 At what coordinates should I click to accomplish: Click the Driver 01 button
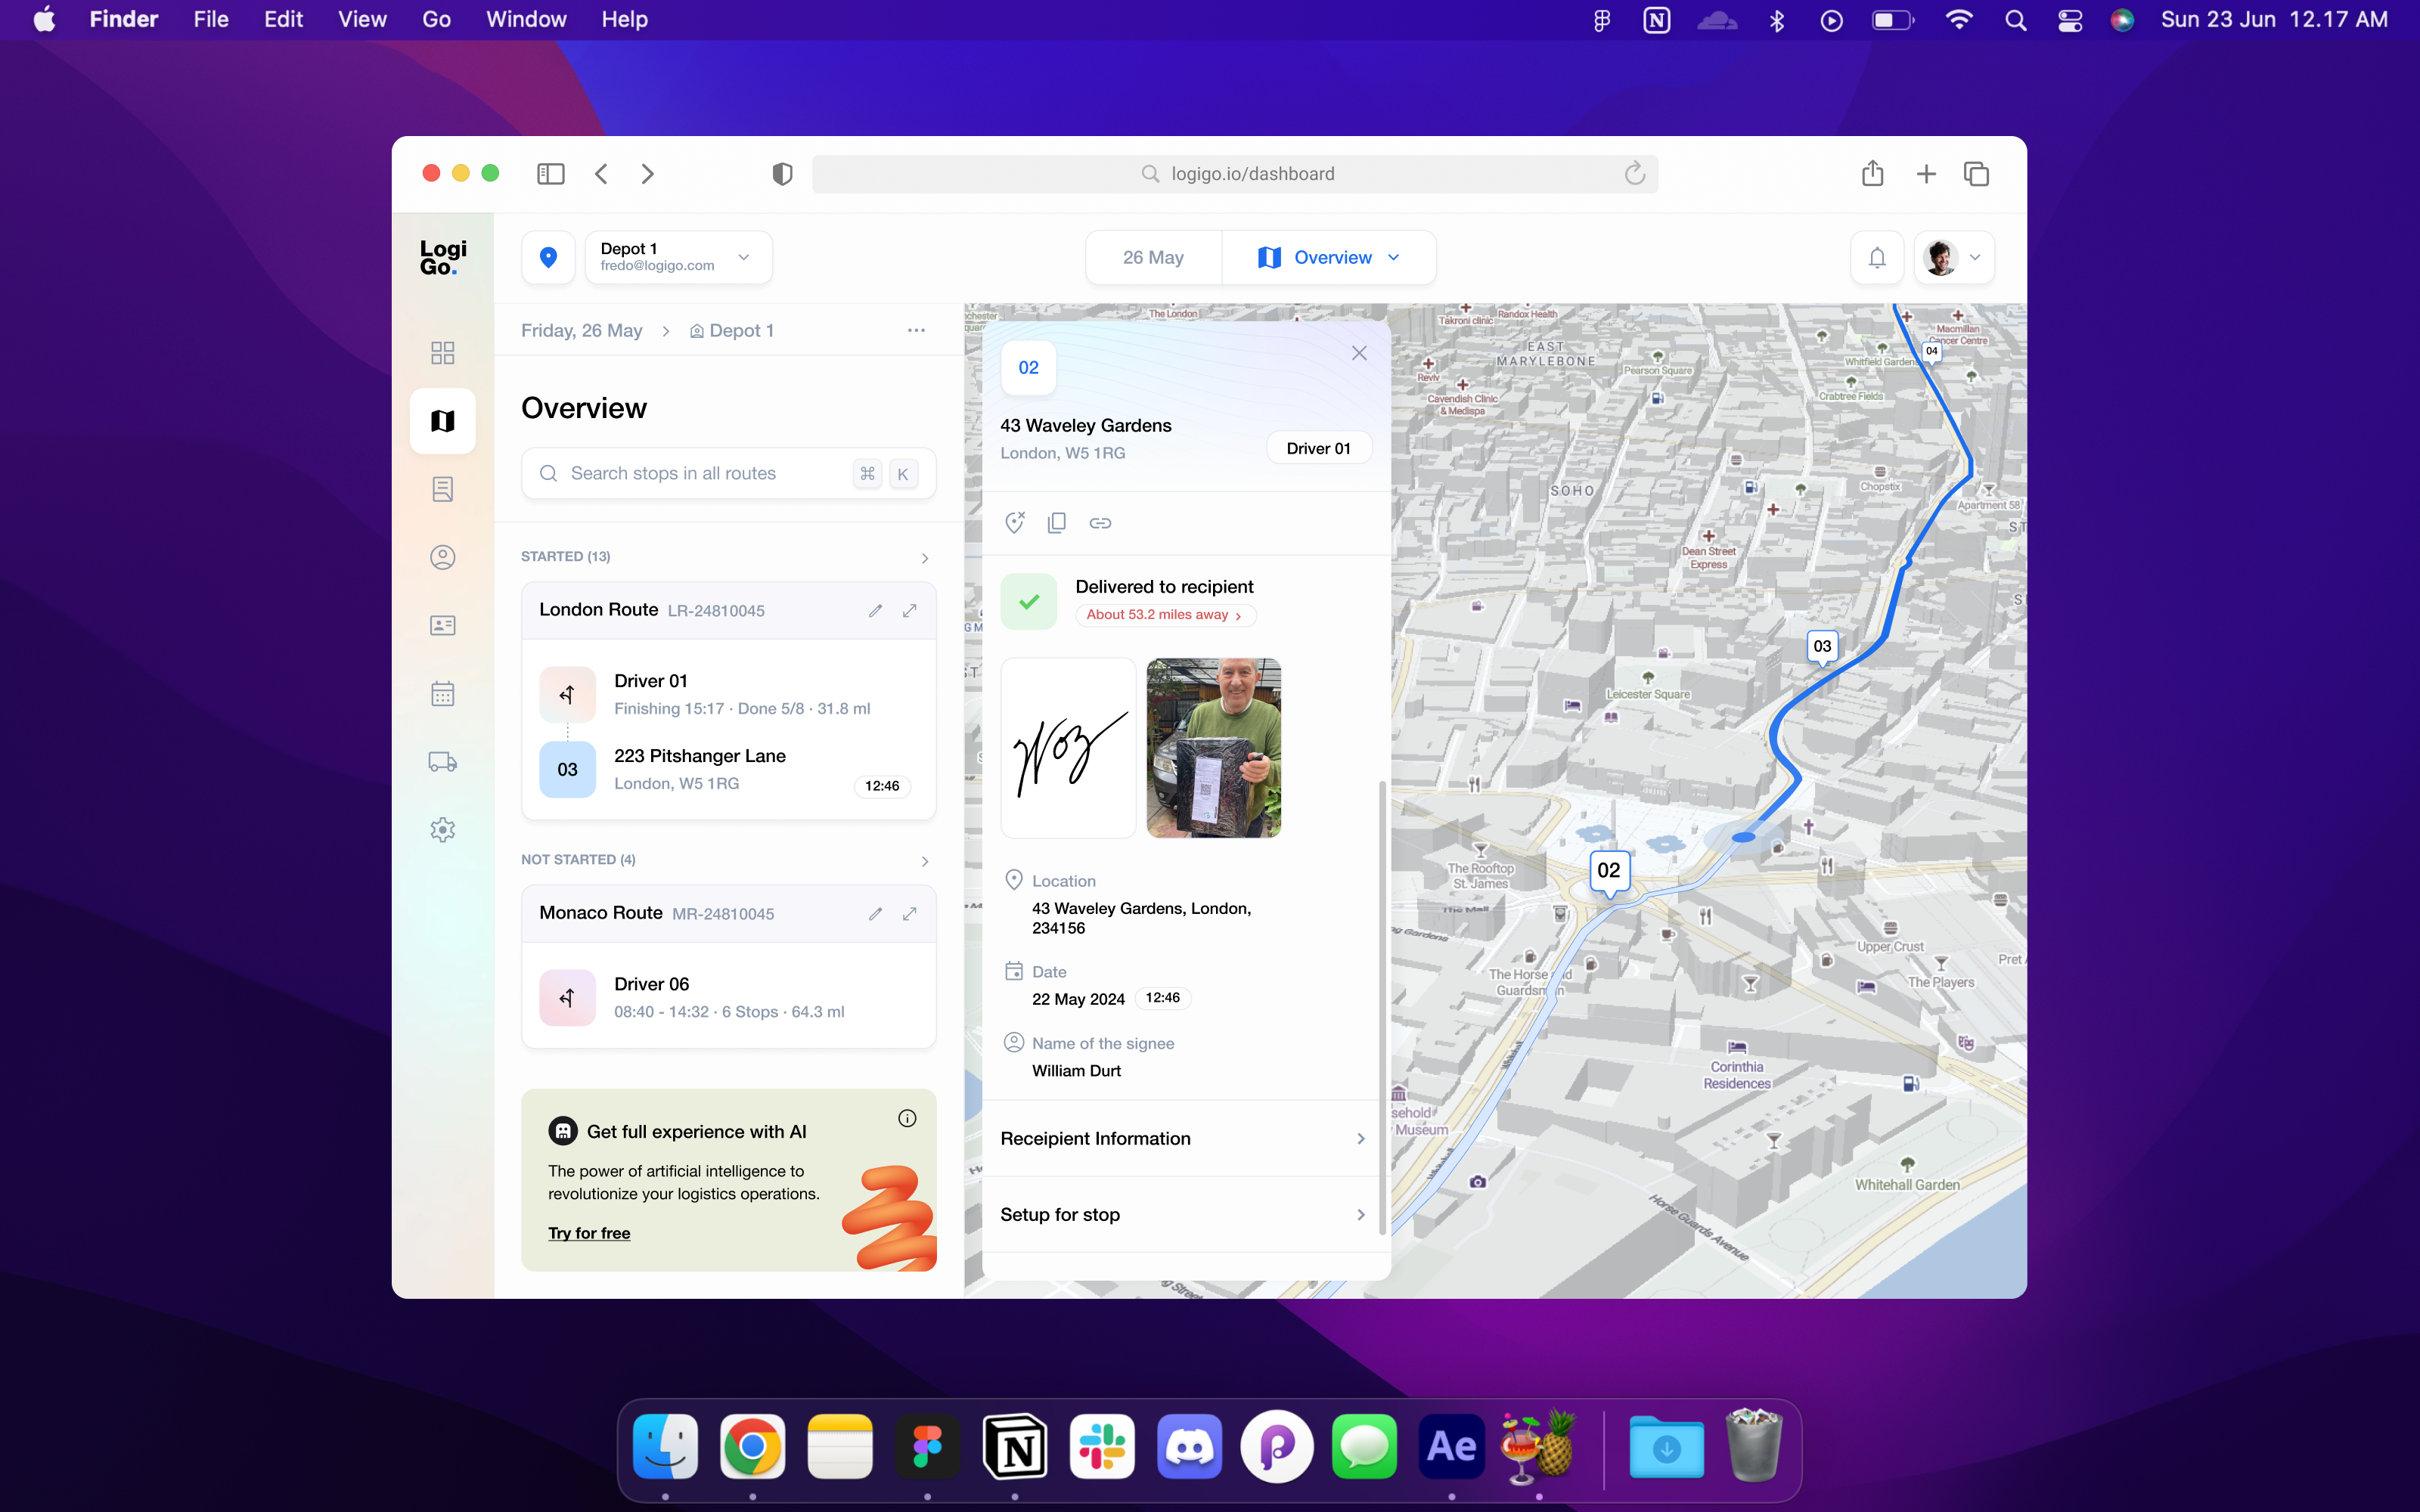coord(1318,448)
